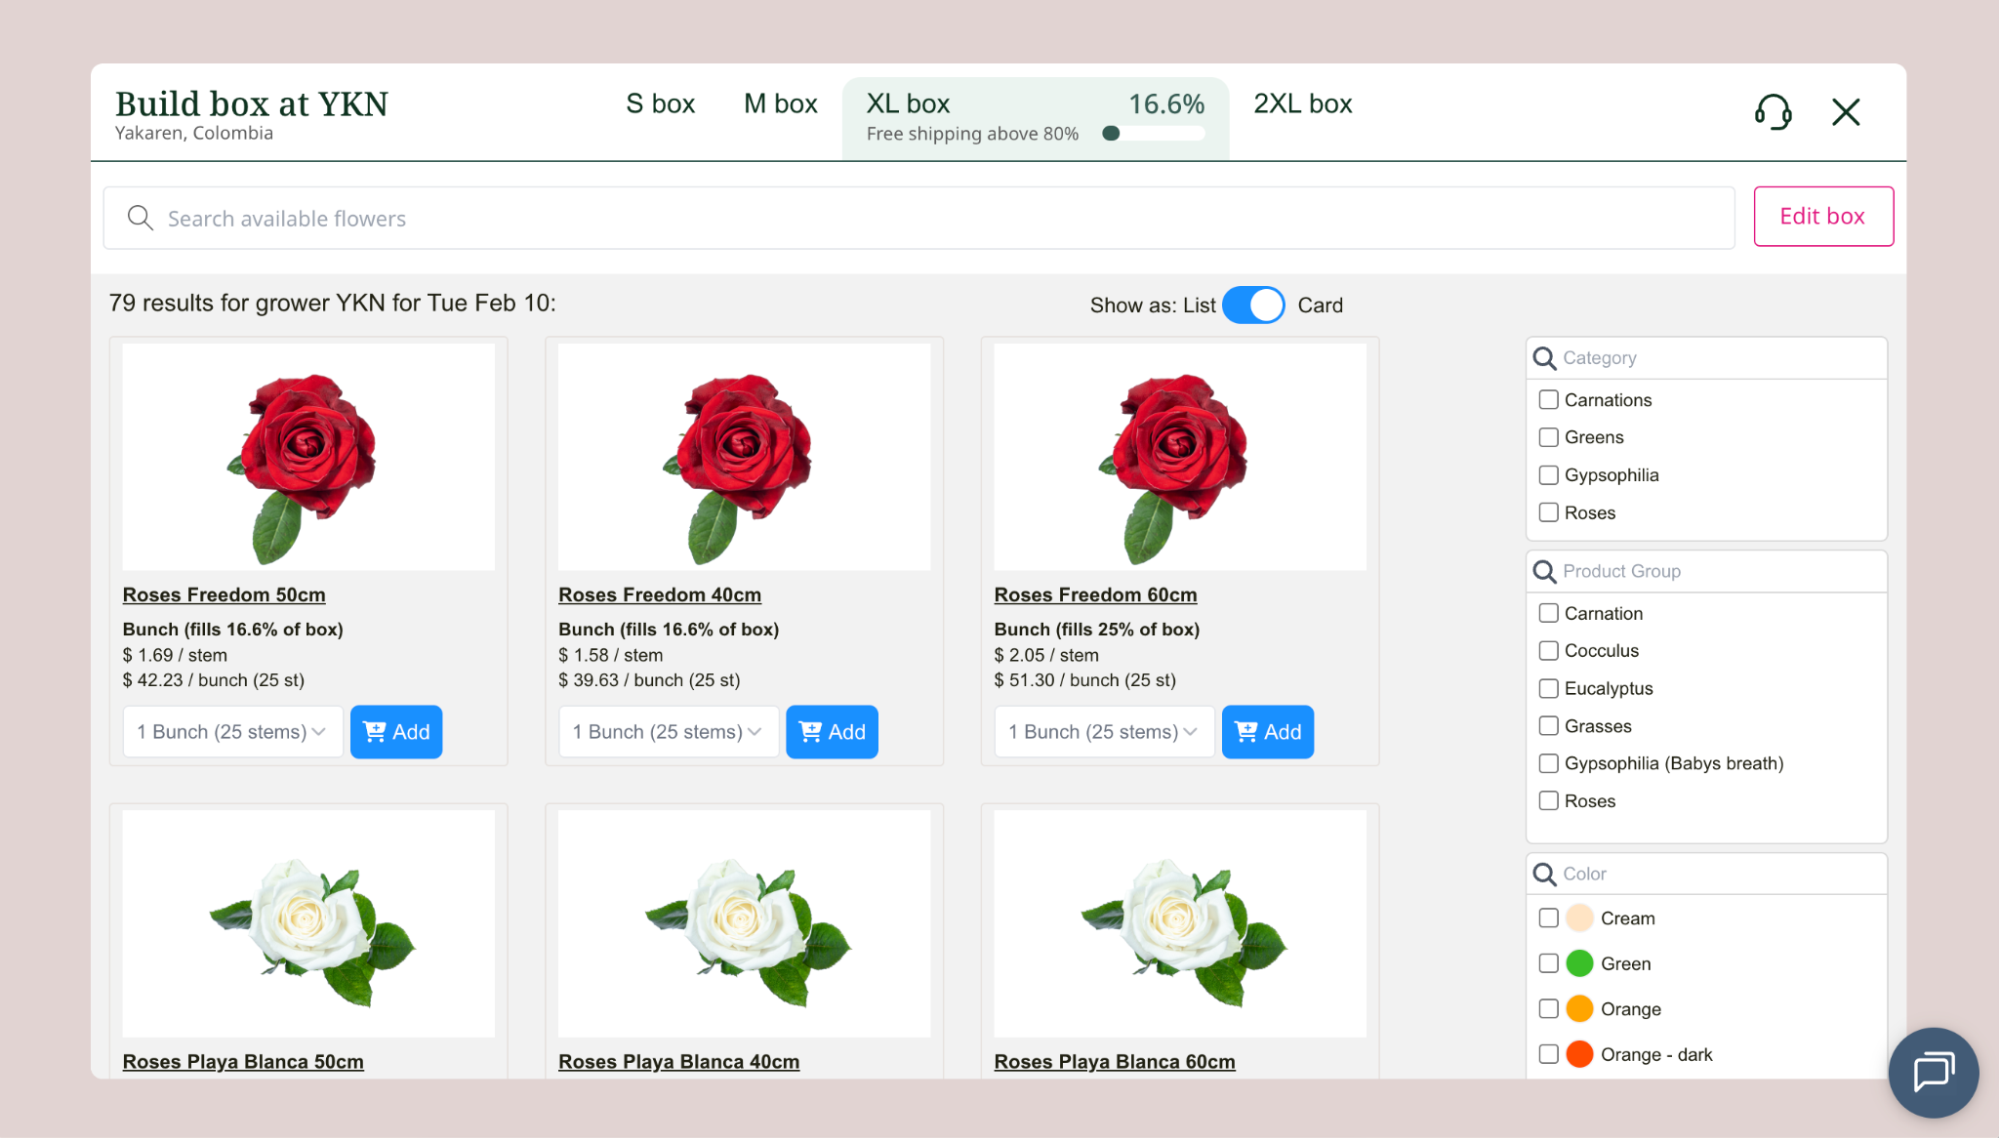Click the headset support icon

click(1772, 112)
